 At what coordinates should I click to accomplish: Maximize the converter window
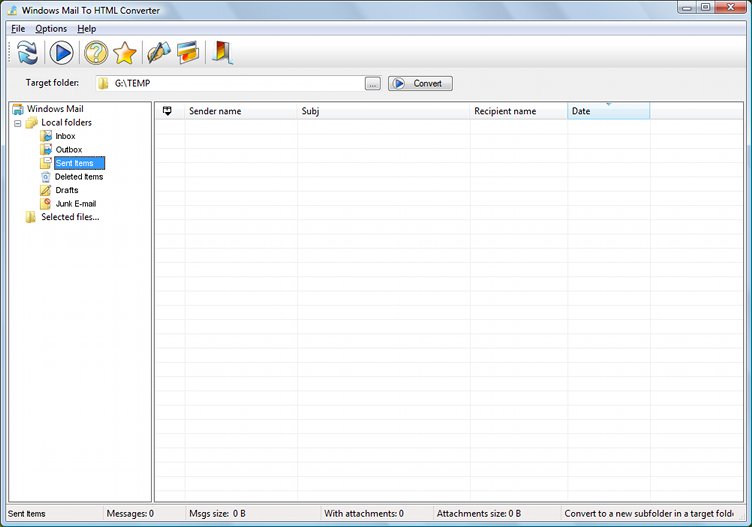click(x=705, y=7)
